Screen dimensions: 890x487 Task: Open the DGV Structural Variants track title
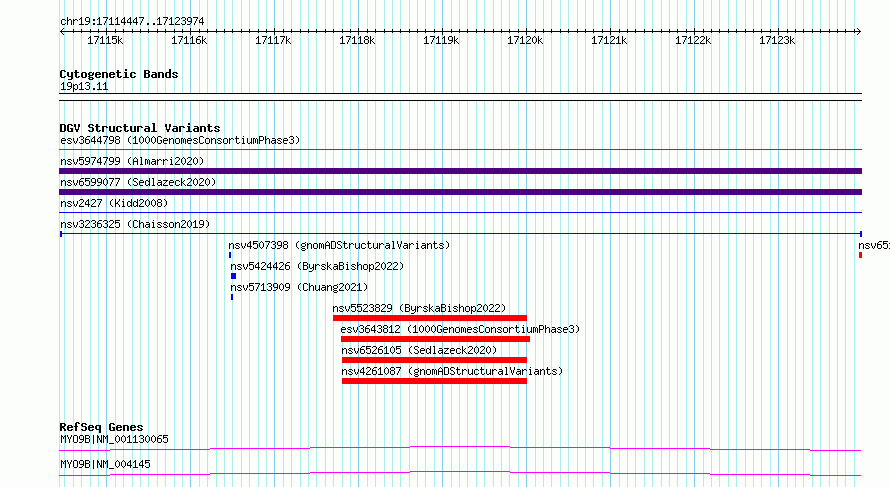tap(140, 128)
